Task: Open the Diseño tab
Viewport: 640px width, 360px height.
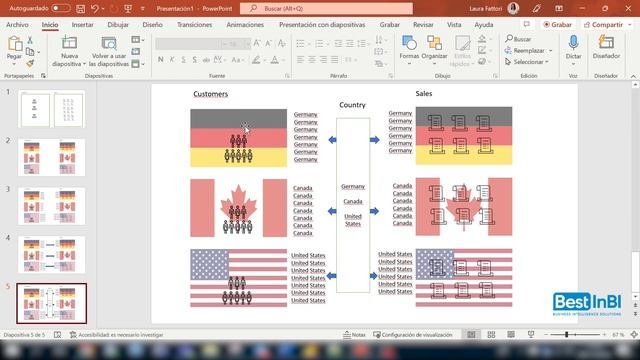Action: [x=152, y=24]
